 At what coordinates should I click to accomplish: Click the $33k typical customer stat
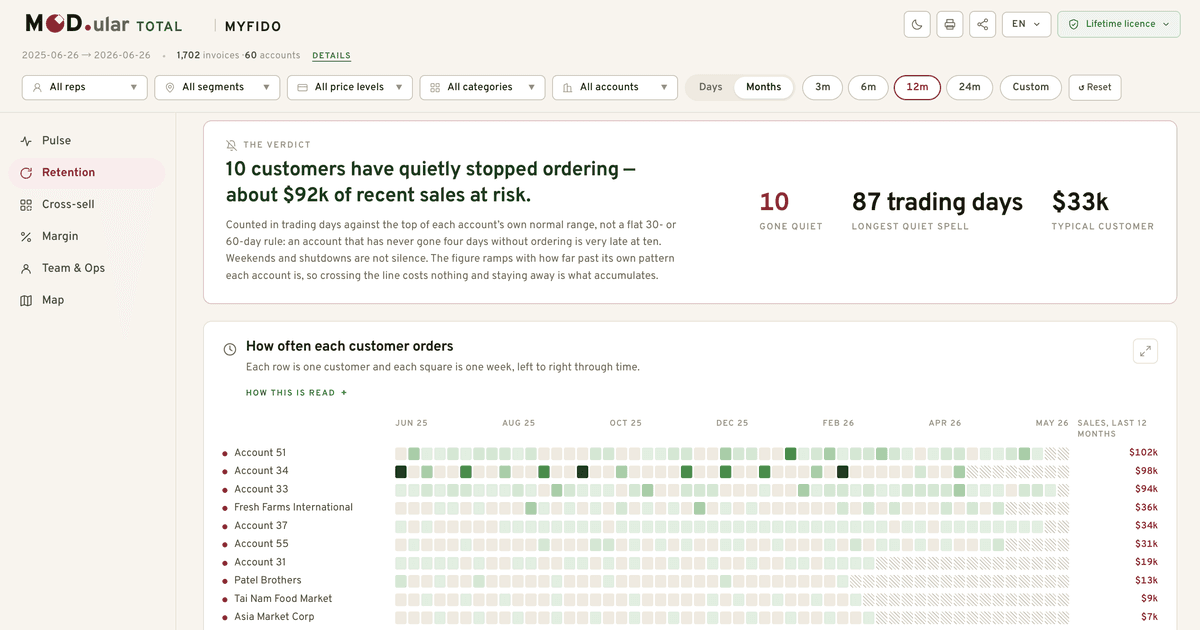point(1102,211)
